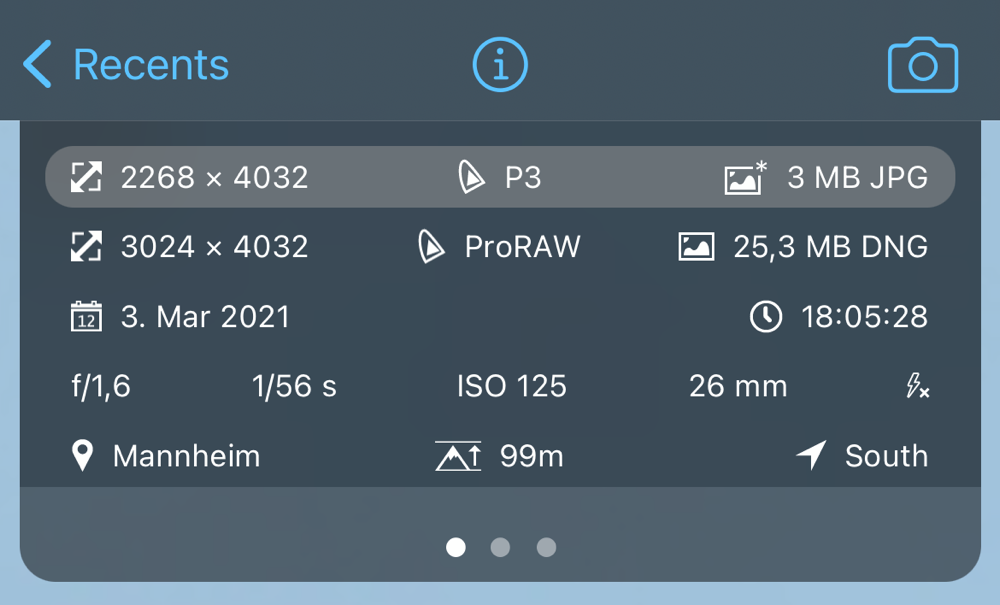Image resolution: width=1000 pixels, height=605 pixels.
Task: Click the 26 mm focal length label
Action: (737, 386)
